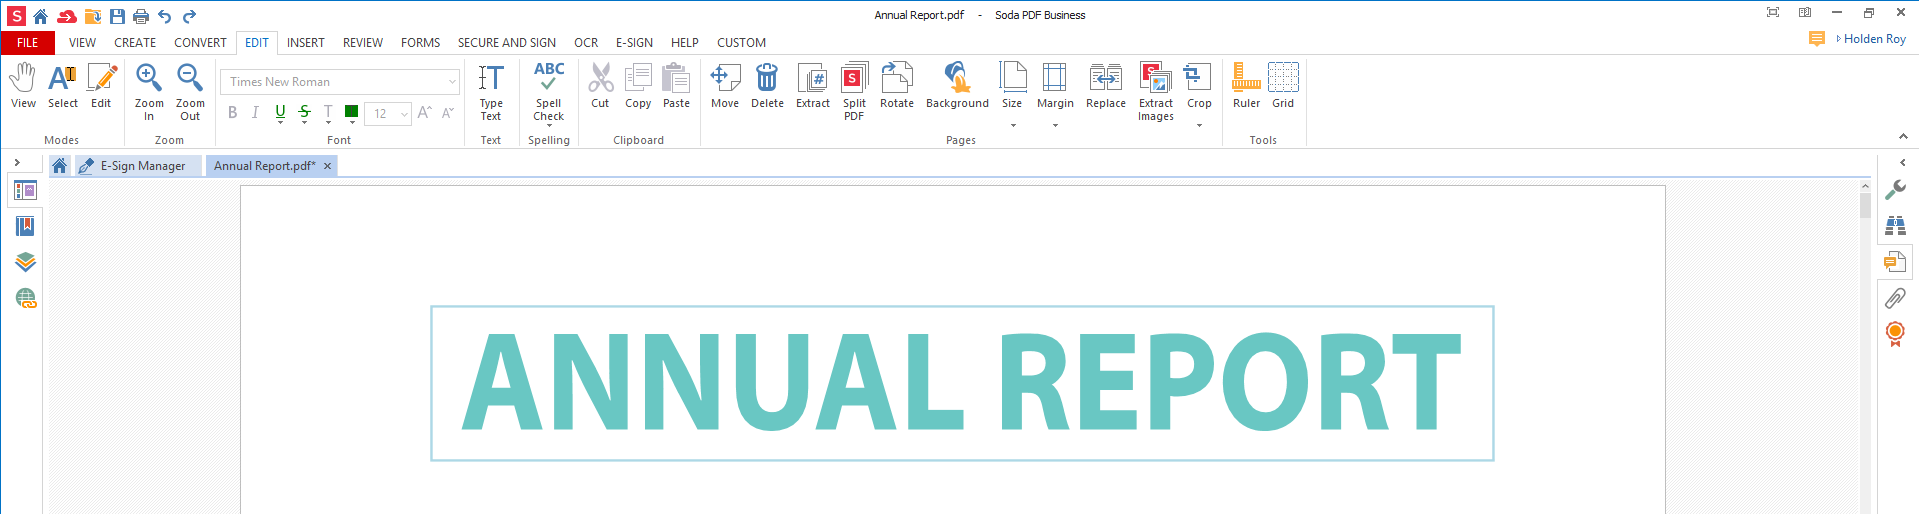Screen dimensions: 1919x514
Task: Run Spell Check
Action: (x=549, y=92)
